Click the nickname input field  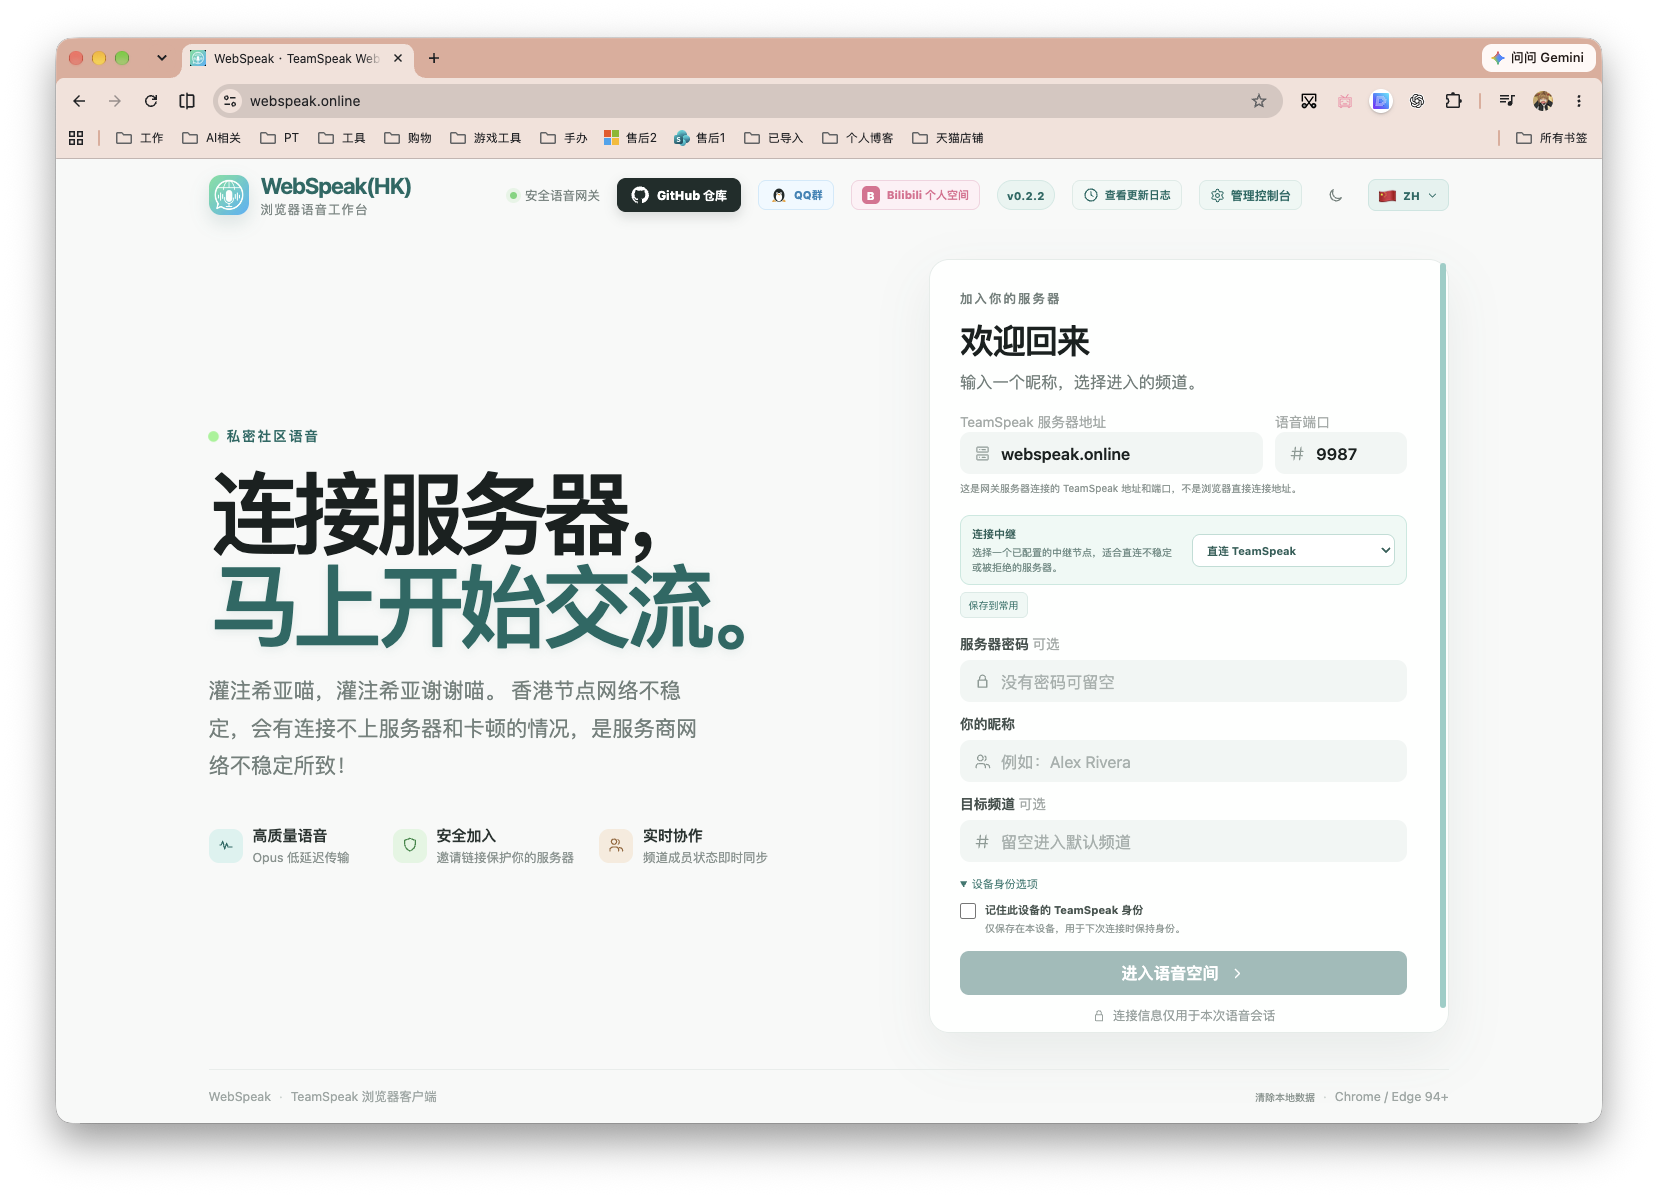coord(1183,761)
